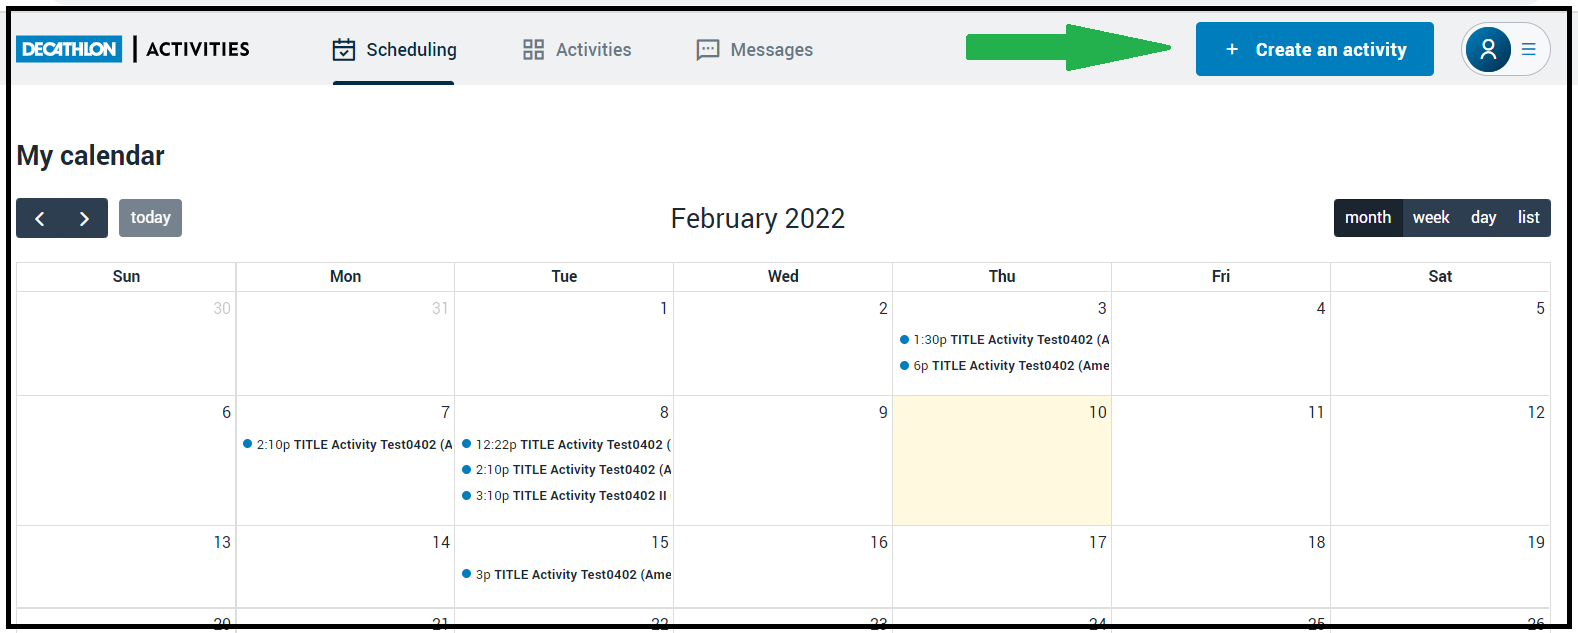Open the hamburger menu icon

click(x=1529, y=49)
